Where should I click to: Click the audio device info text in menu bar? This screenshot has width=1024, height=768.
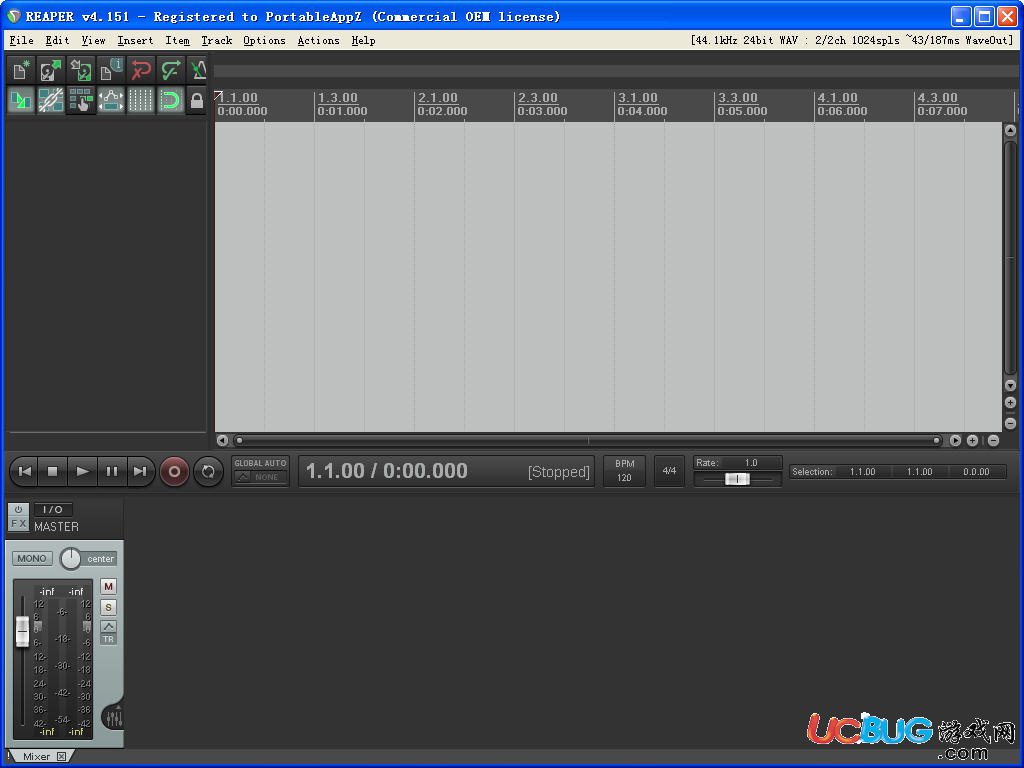pos(852,40)
